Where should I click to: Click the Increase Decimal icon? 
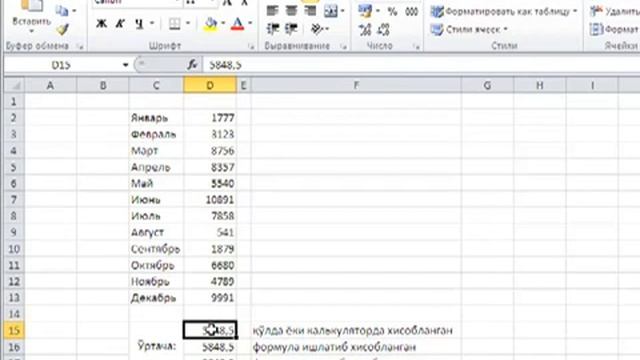tap(365, 29)
